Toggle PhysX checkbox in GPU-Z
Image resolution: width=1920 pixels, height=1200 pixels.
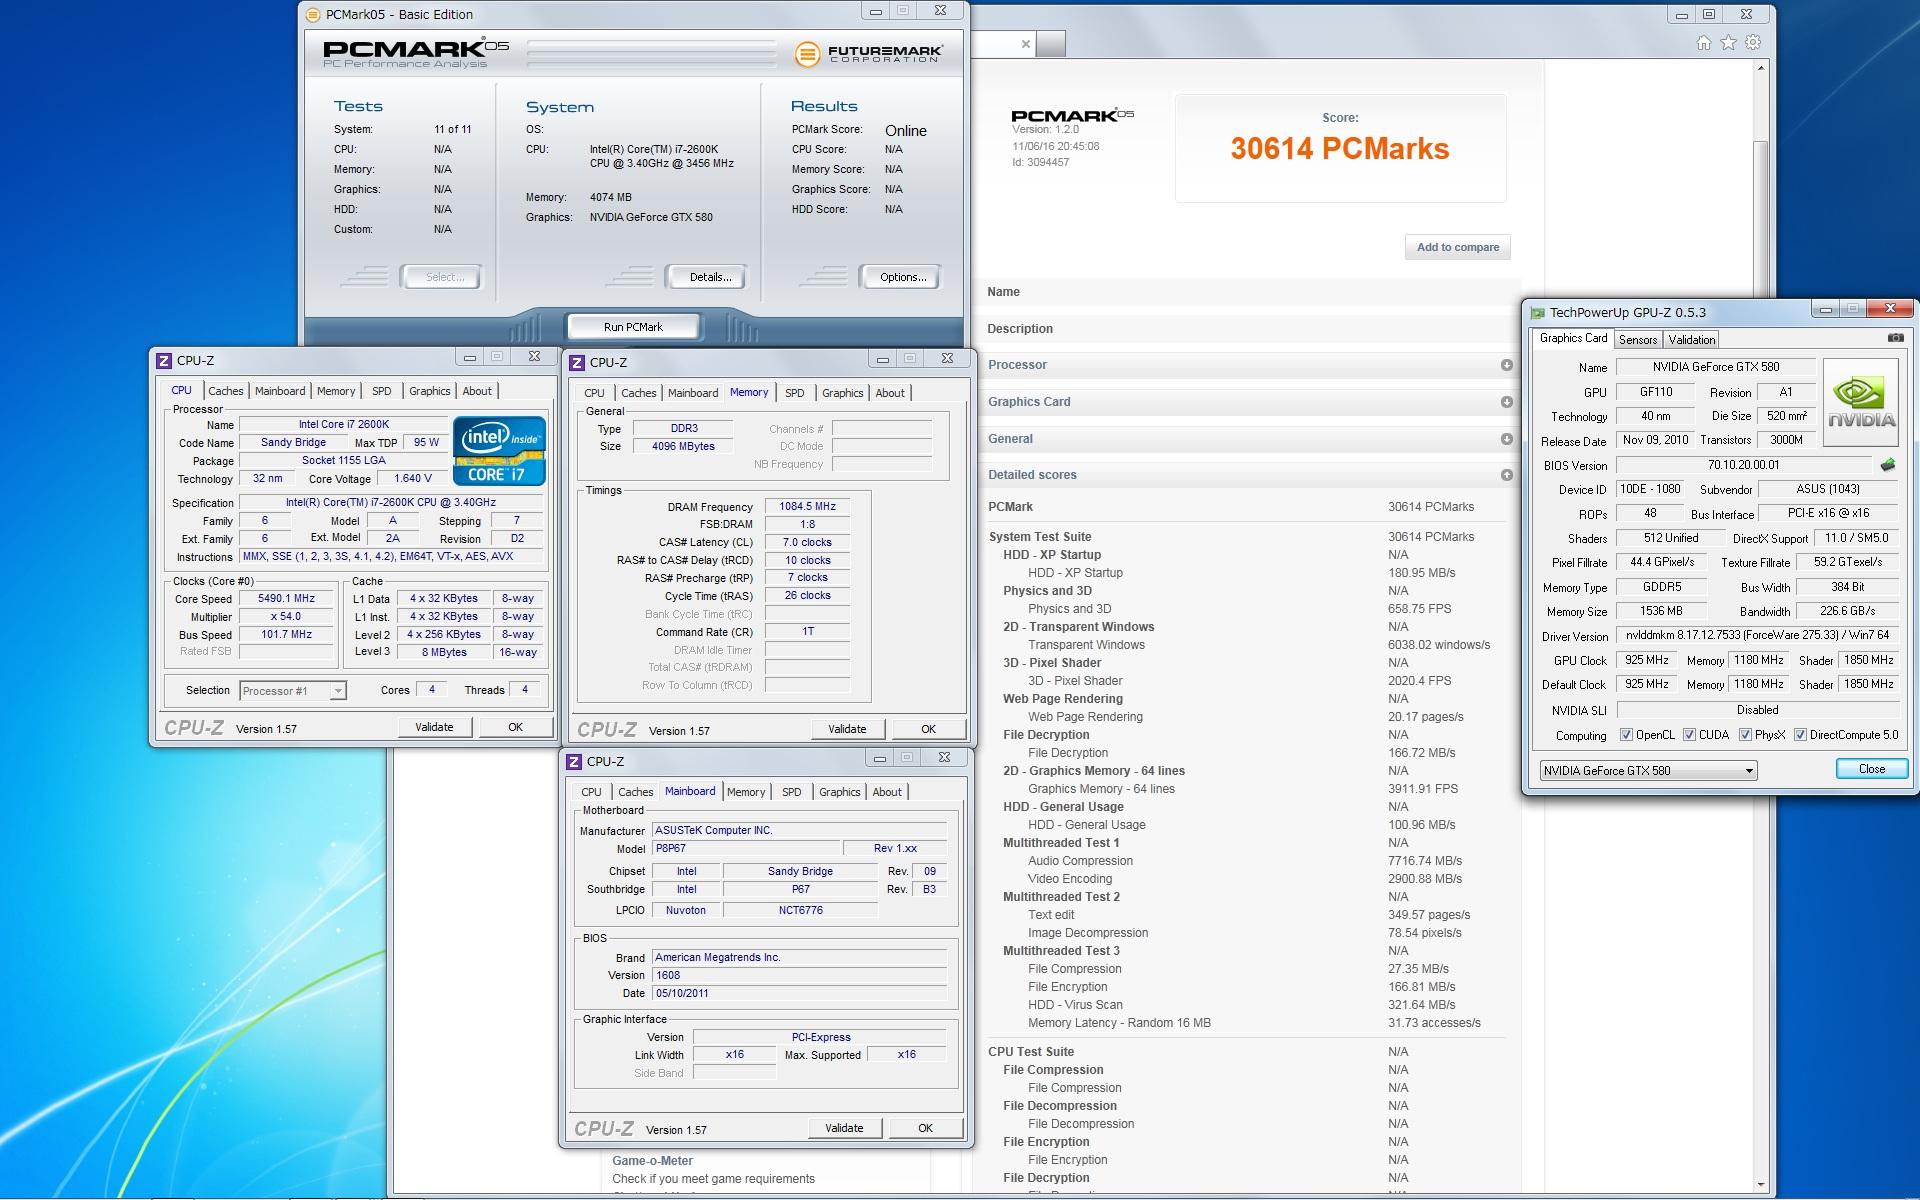[1745, 735]
